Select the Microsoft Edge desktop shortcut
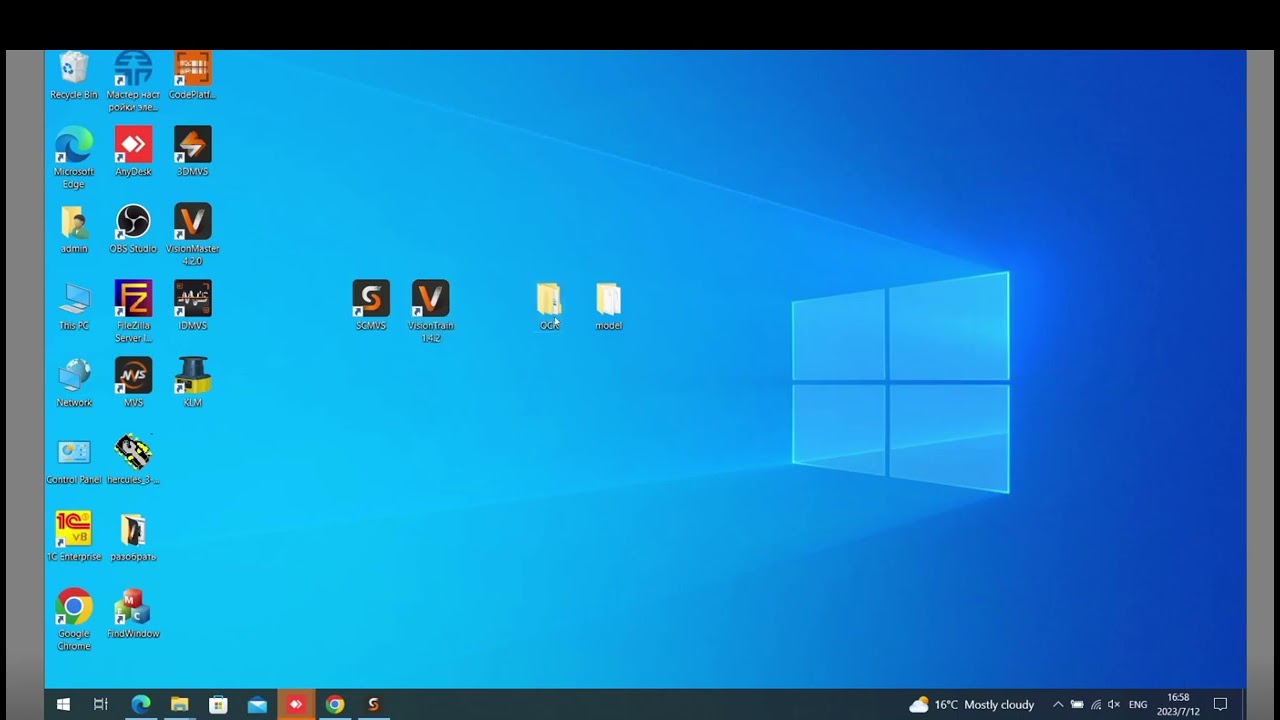 (74, 157)
